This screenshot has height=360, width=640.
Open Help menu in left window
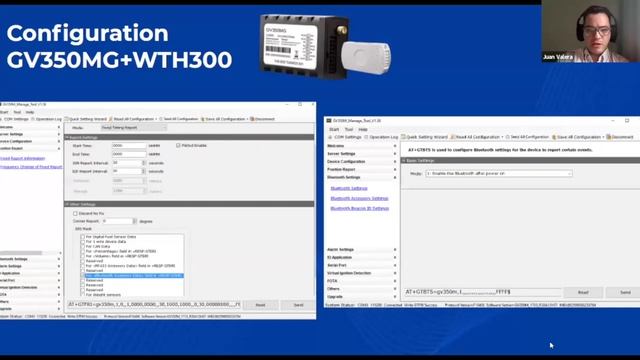tap(30, 112)
